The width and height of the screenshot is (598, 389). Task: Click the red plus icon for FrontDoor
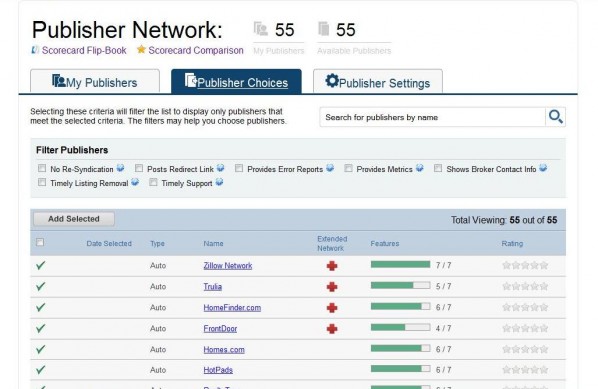(x=332, y=329)
